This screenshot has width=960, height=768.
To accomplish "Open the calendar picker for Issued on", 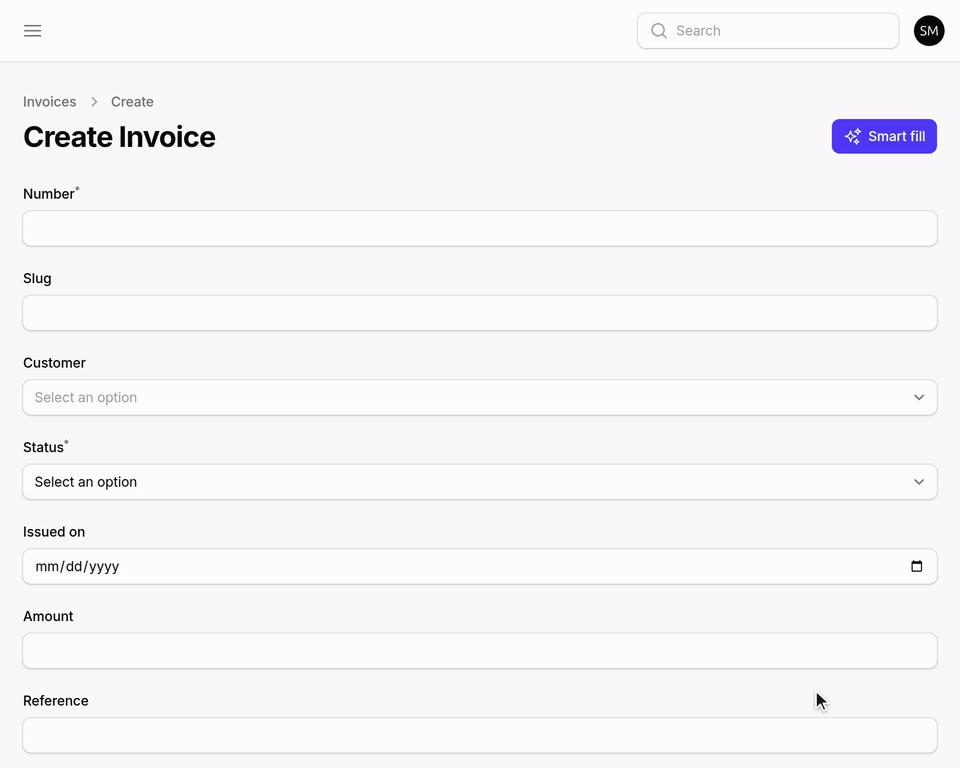I will (x=917, y=567).
